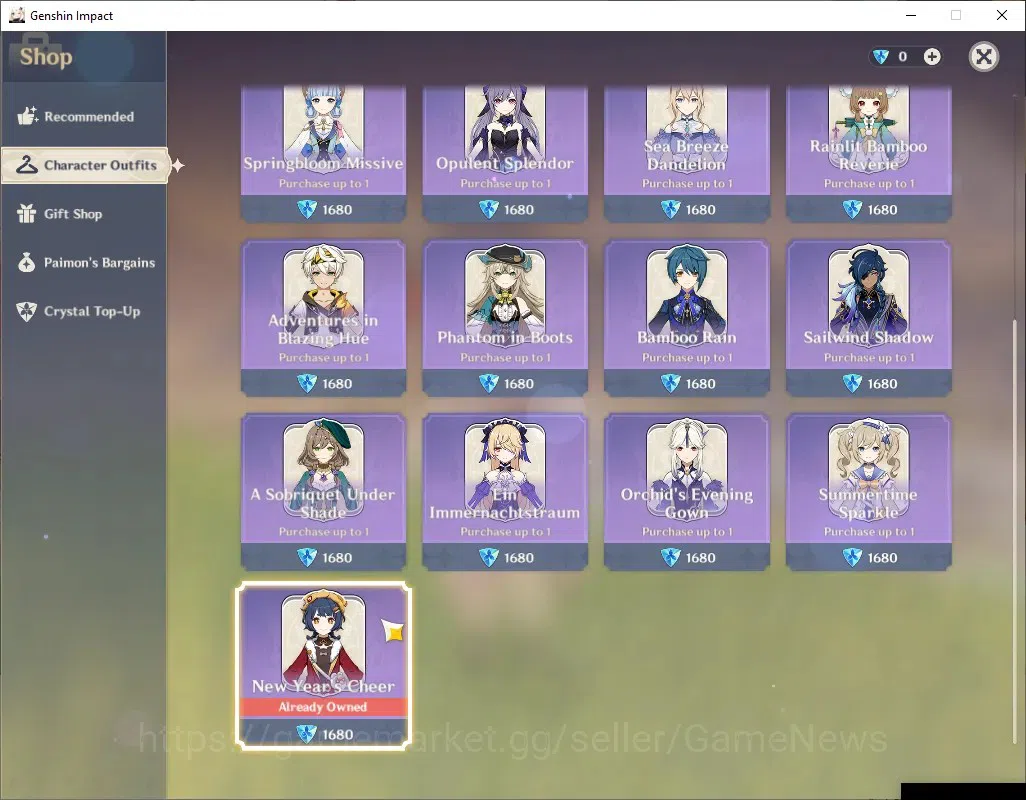Click crystal icon under Adventures in Blazing Hue

coord(307,383)
